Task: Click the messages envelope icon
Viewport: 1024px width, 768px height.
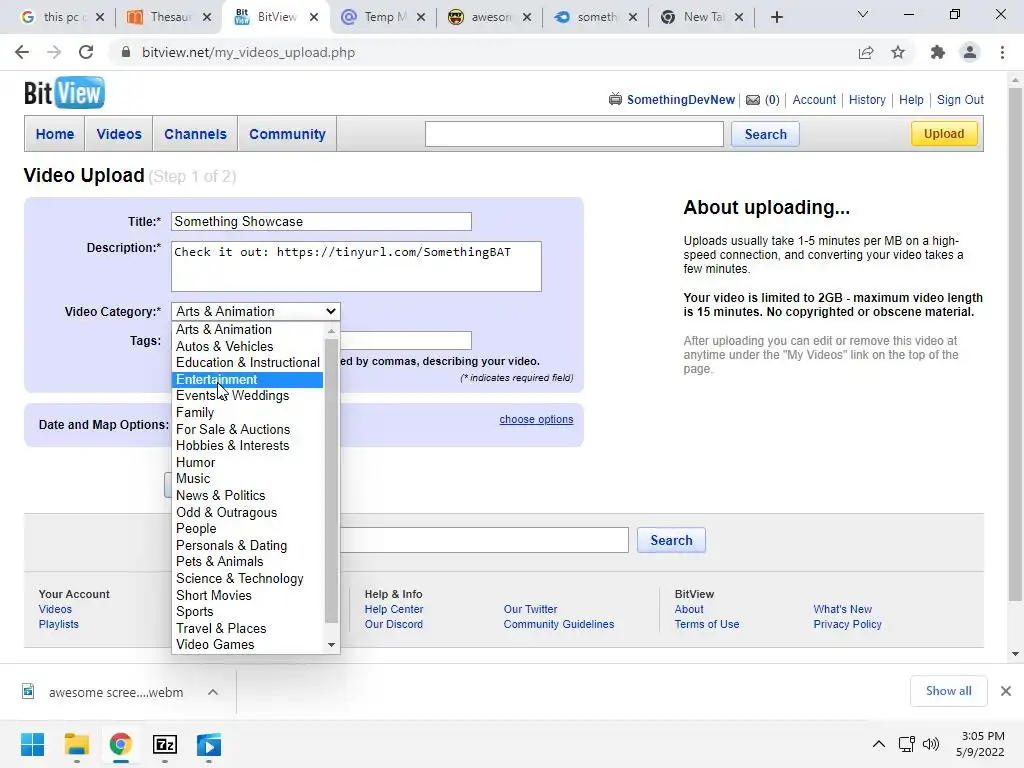Action: click(753, 100)
